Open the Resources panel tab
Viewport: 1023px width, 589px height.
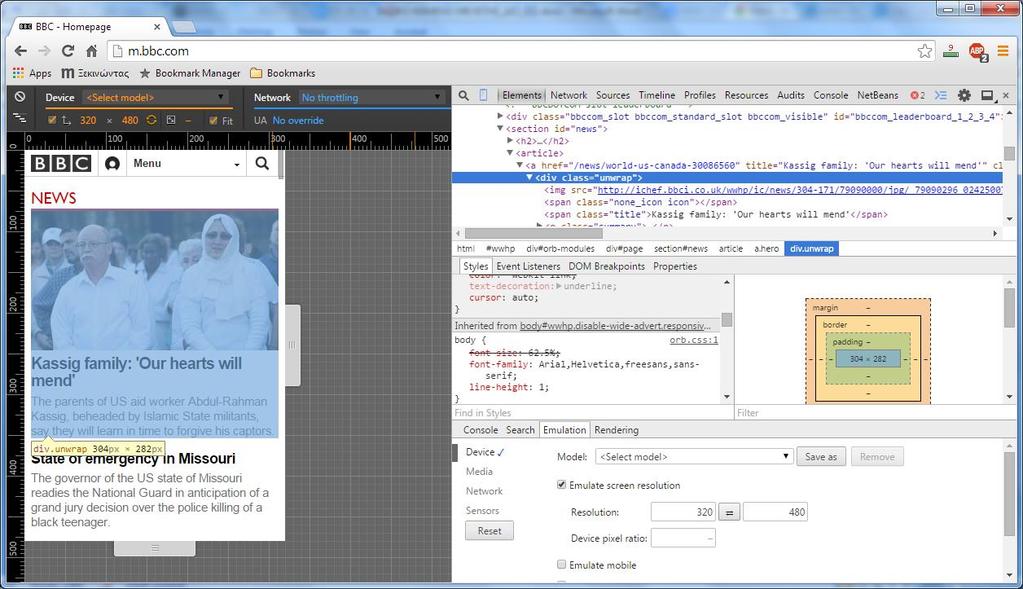click(x=746, y=95)
